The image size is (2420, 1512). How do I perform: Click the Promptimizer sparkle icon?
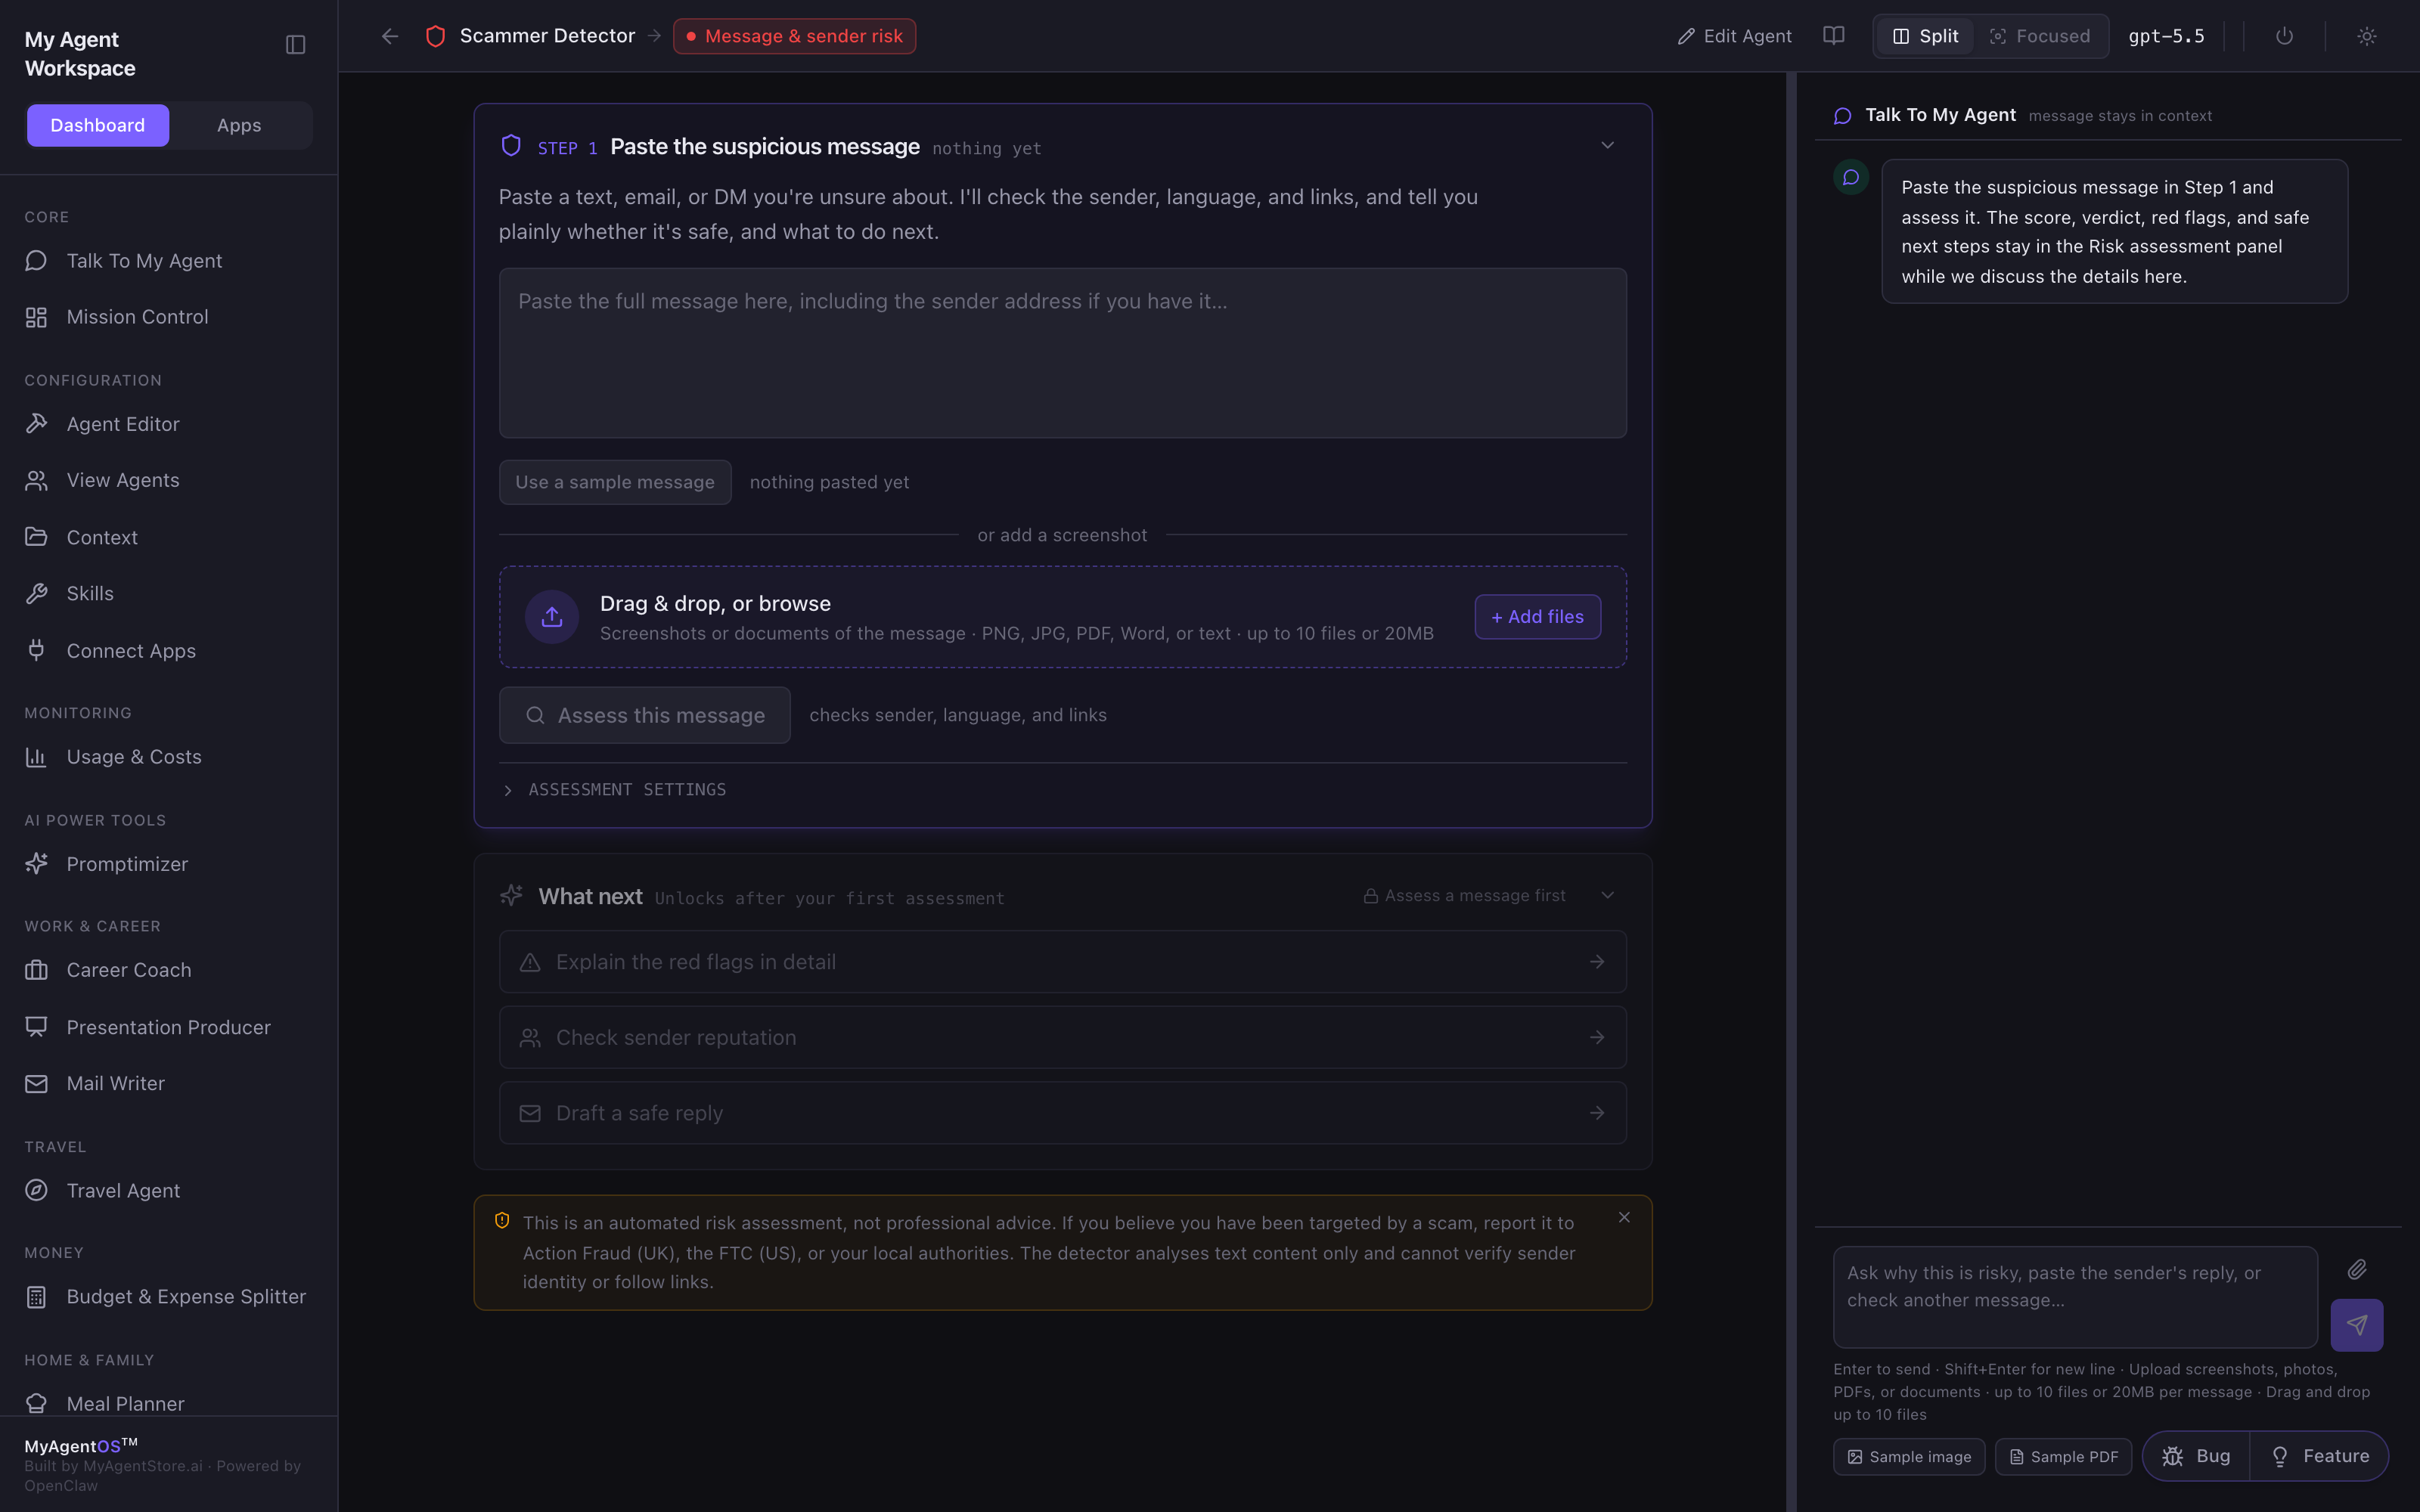tap(36, 864)
